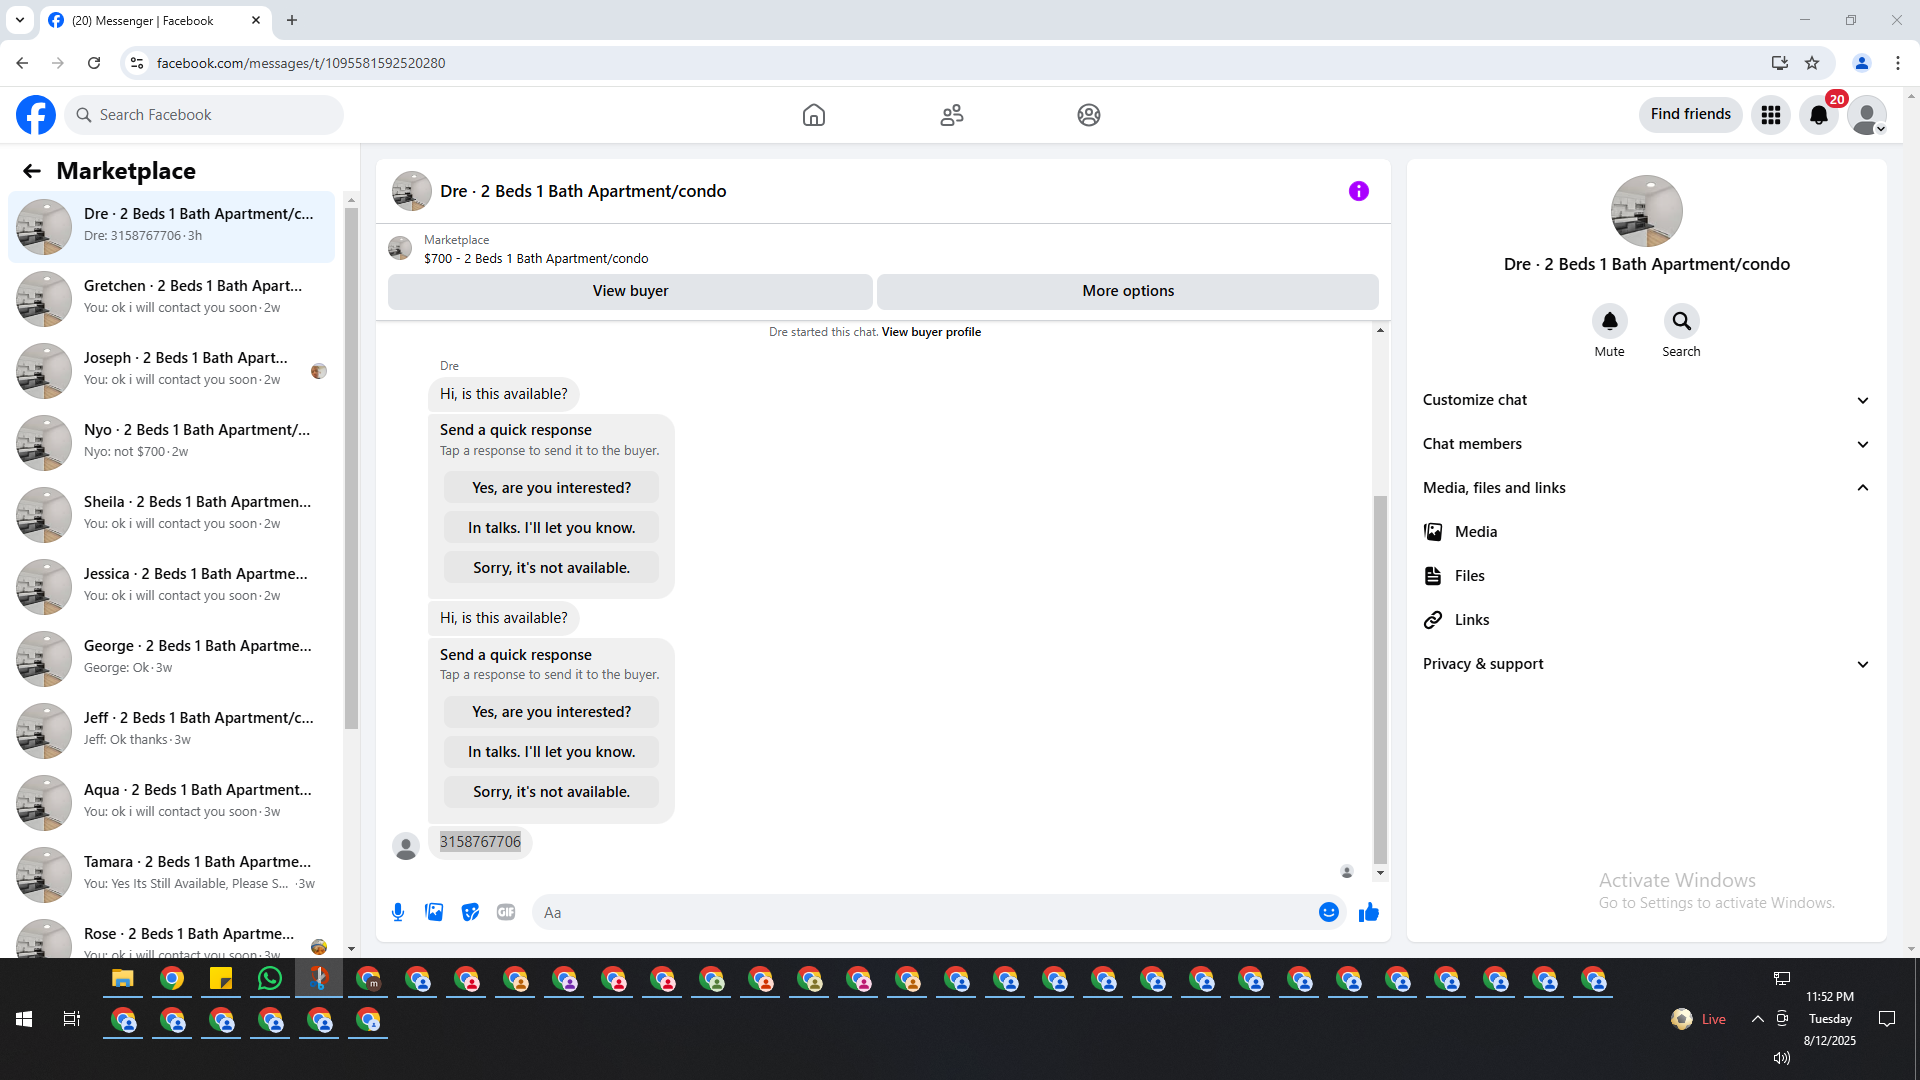Open the Facebook menu grid icon
1920x1080 pixels.
pos(1771,115)
